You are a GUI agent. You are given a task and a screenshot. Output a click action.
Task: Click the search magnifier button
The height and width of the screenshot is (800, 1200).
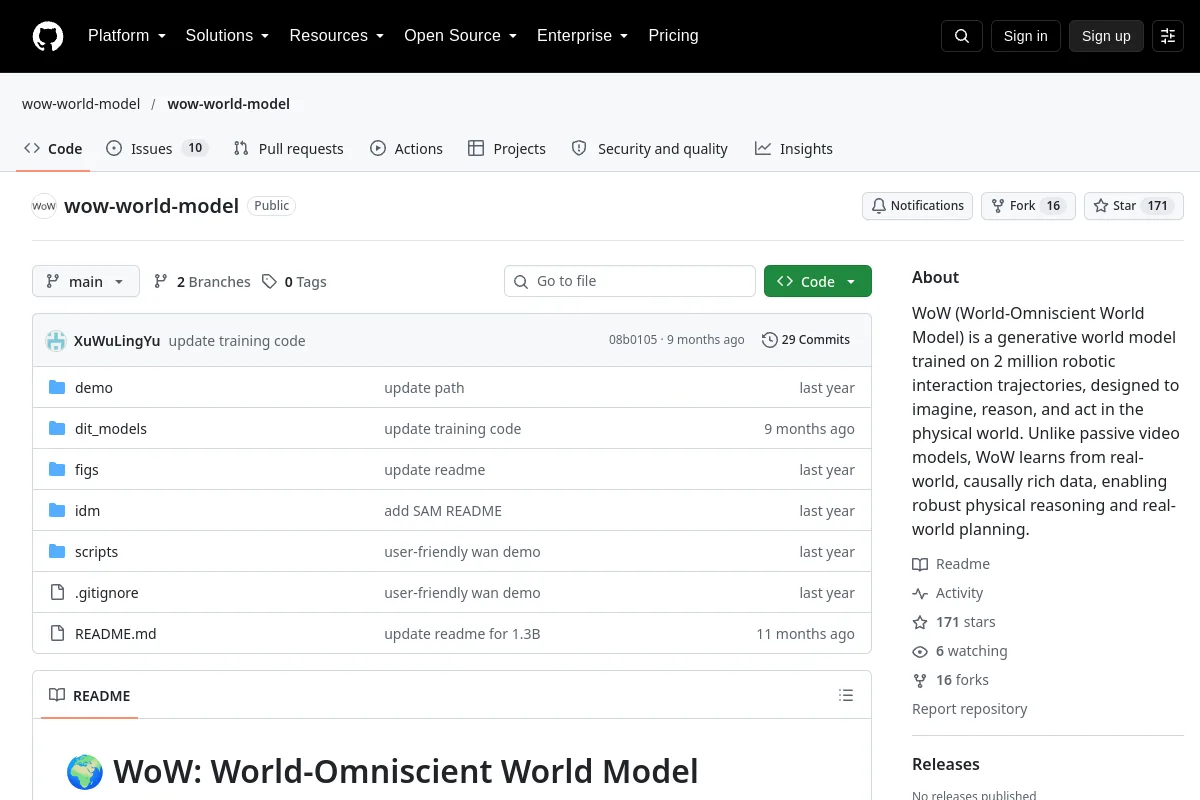tap(962, 36)
